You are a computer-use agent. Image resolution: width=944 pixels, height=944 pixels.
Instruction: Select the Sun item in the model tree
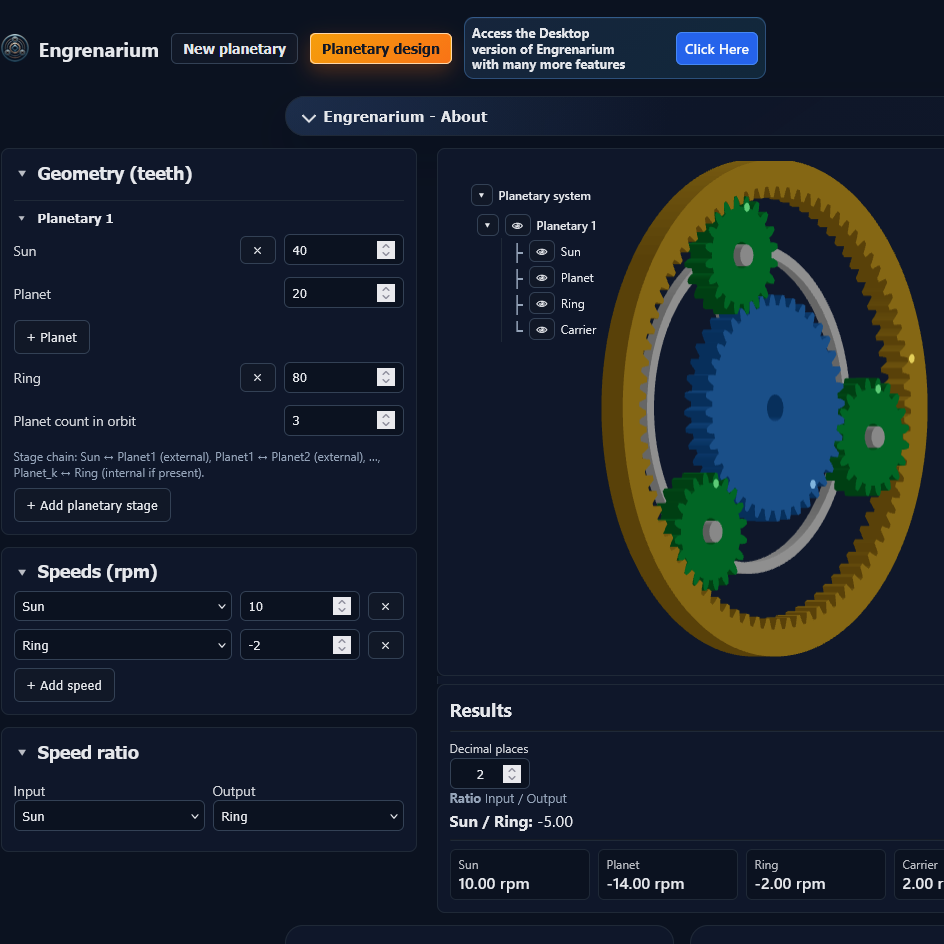coord(570,252)
